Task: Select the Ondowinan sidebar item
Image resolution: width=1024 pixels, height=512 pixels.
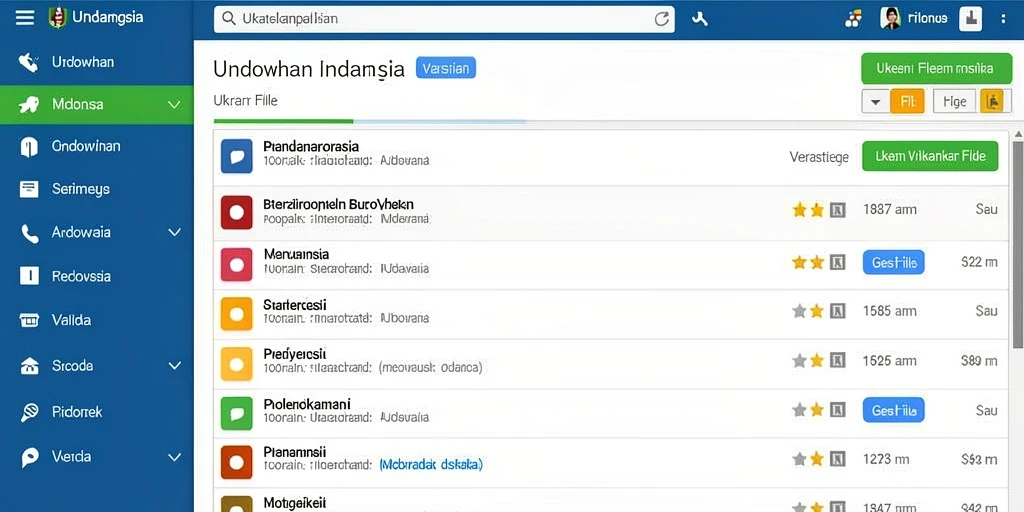Action: (97, 146)
